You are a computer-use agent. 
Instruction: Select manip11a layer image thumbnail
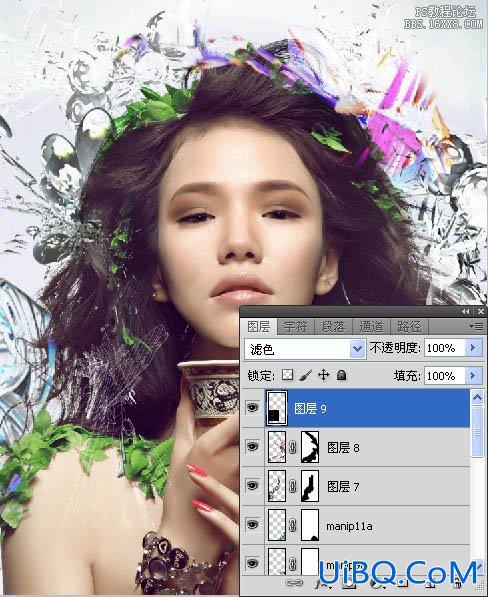point(277,525)
